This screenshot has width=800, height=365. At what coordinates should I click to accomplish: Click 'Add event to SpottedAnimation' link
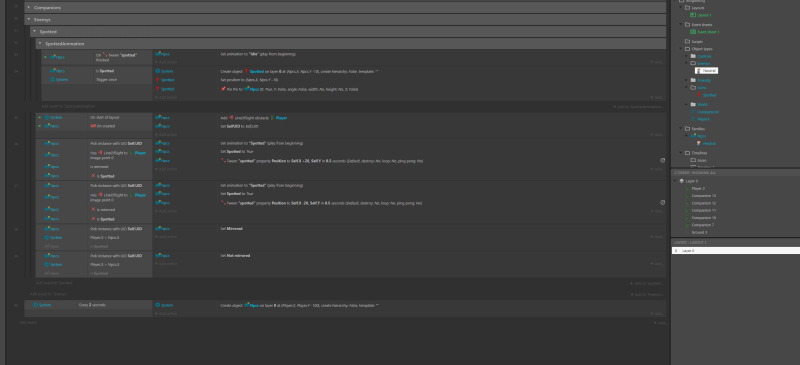click(68, 106)
